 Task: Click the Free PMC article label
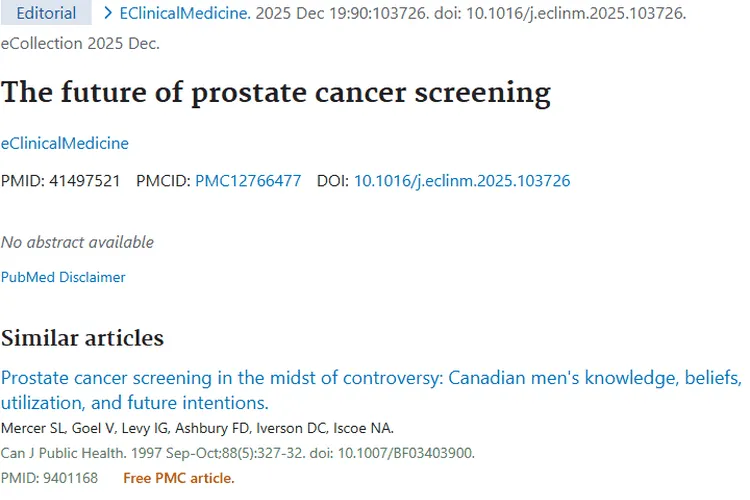pyautogui.click(x=178, y=478)
